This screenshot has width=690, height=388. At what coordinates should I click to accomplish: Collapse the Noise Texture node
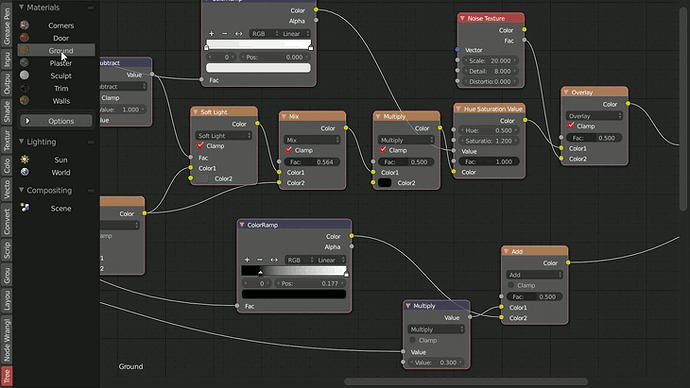462,18
